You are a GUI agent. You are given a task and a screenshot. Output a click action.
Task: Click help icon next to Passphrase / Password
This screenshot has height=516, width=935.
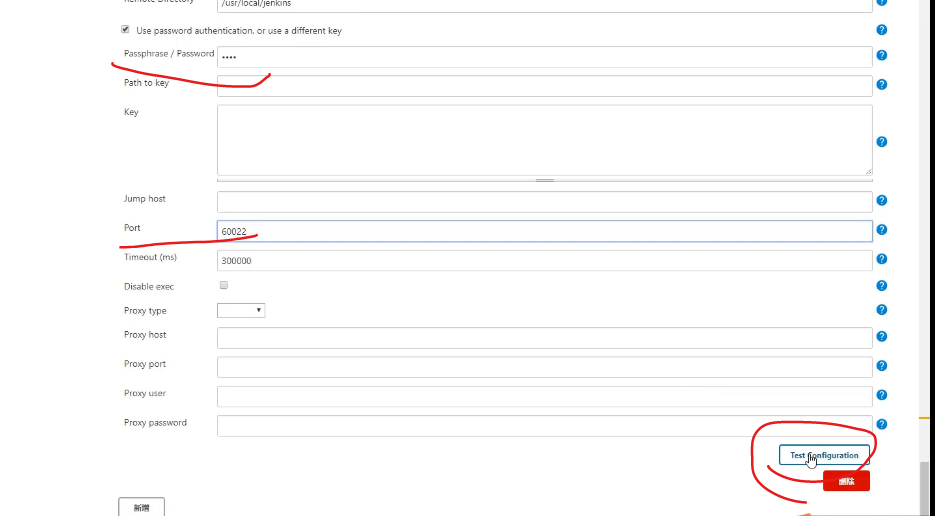coord(881,56)
